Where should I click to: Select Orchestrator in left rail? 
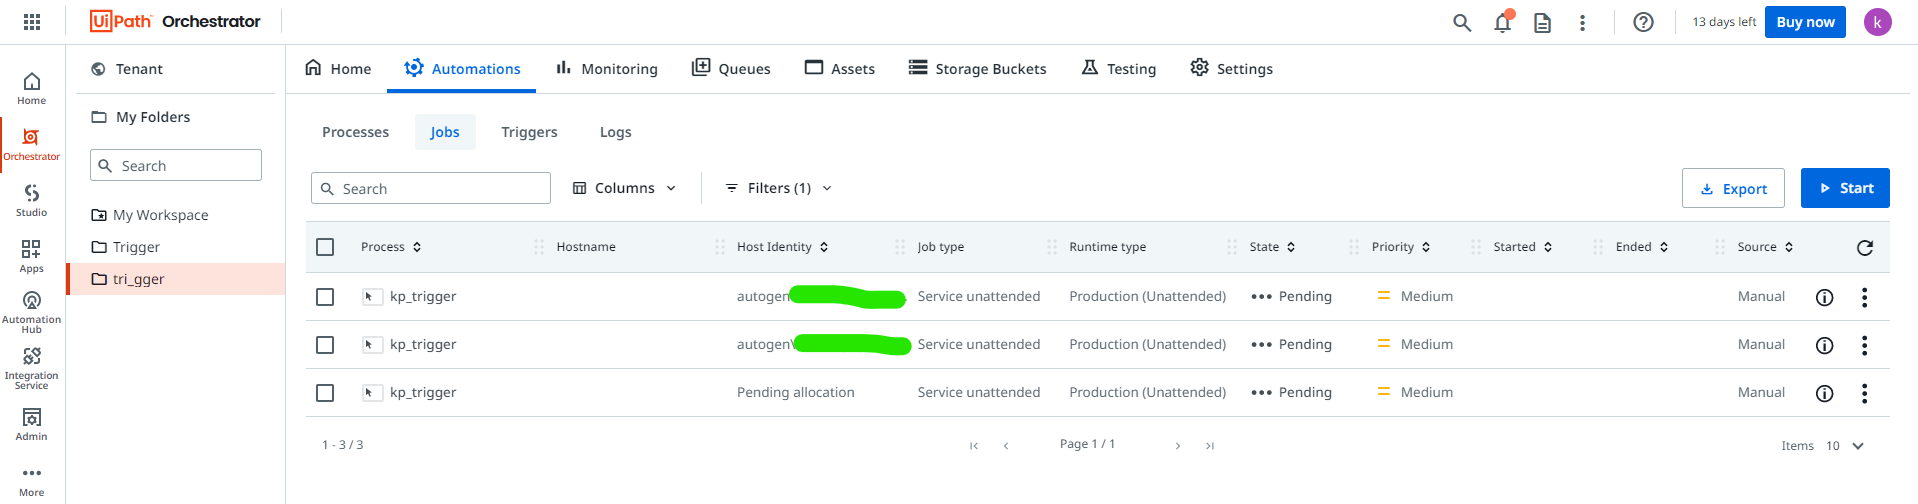32,145
